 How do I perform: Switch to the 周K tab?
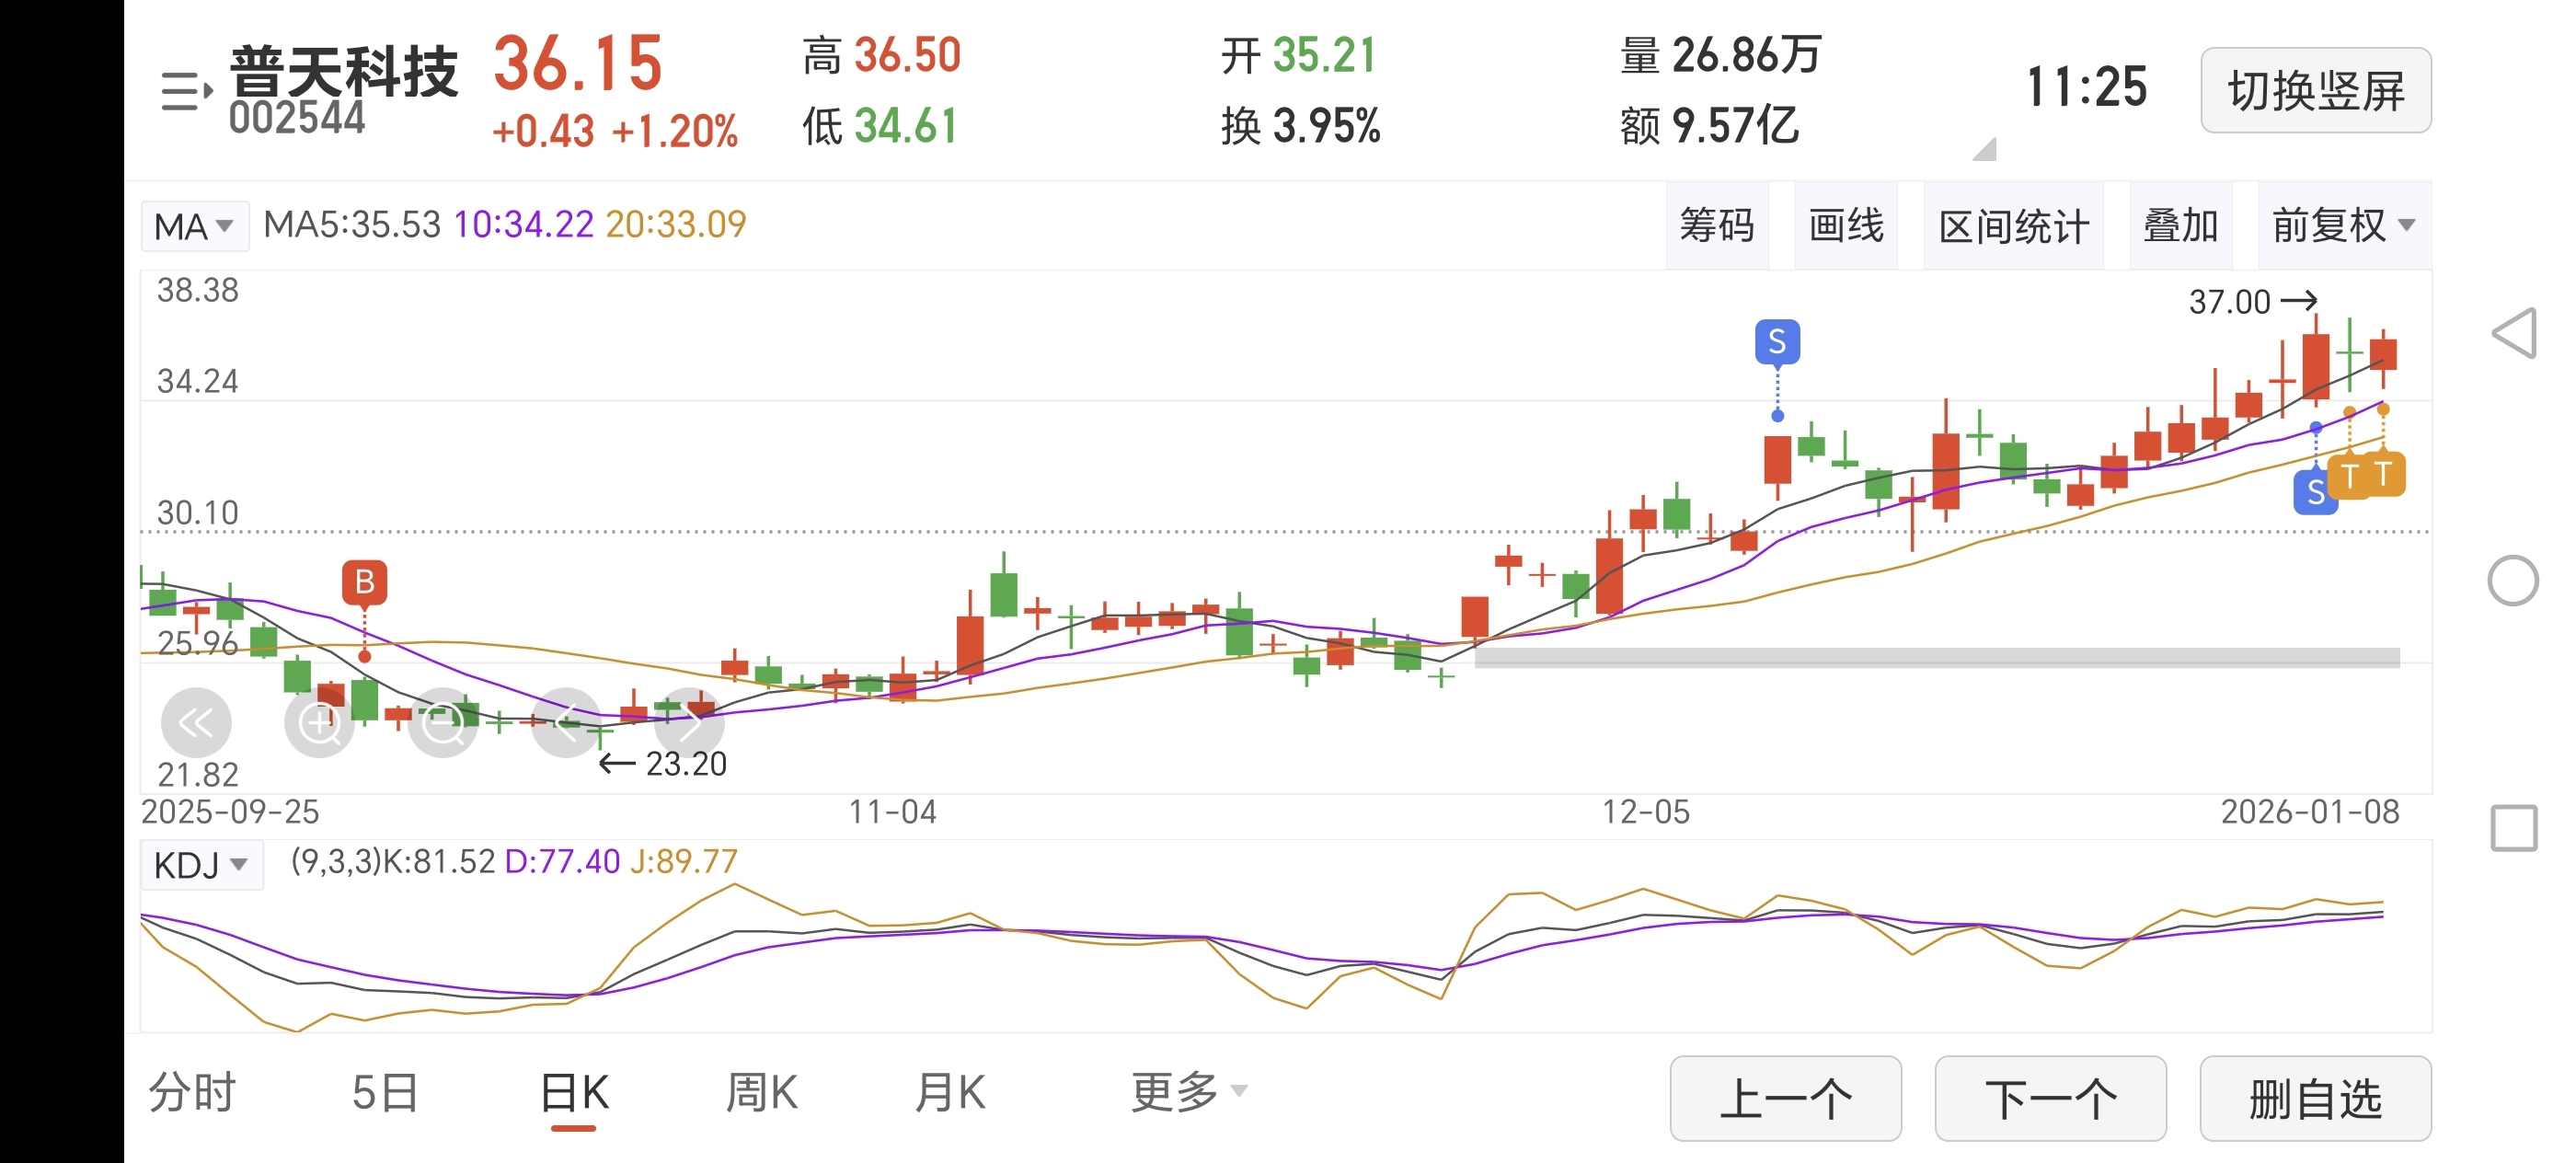coord(761,1091)
